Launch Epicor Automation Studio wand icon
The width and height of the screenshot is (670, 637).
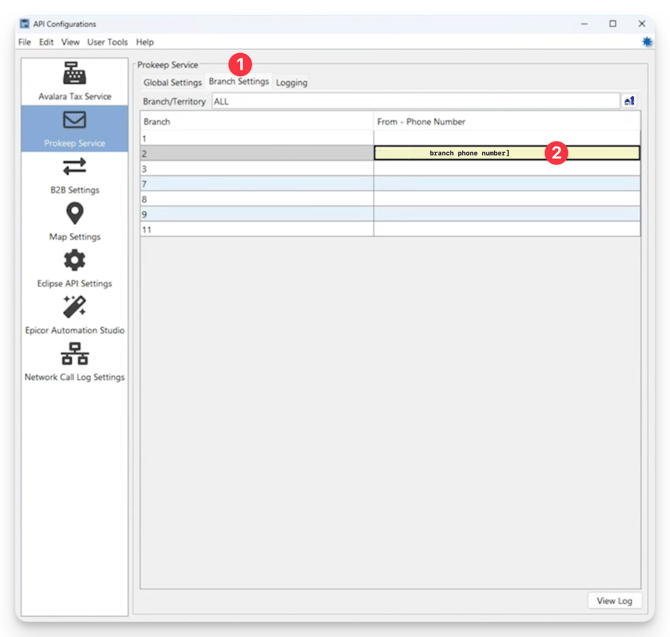[x=74, y=307]
